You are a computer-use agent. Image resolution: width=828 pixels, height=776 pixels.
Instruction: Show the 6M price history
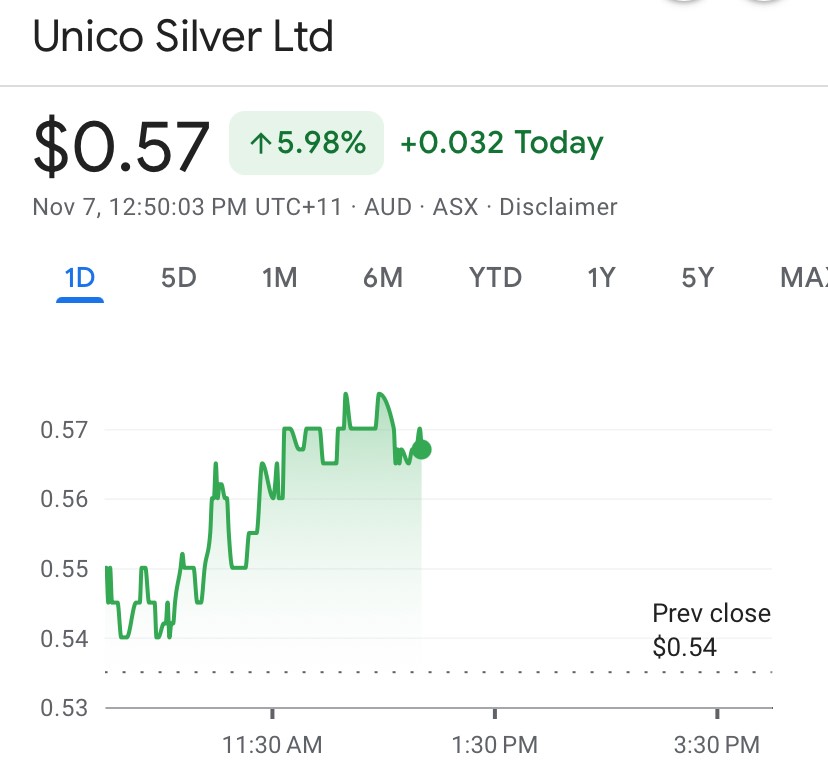point(383,277)
